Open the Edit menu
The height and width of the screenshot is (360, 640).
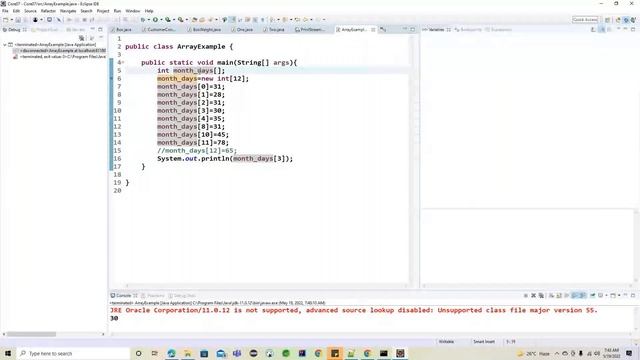click(16, 11)
